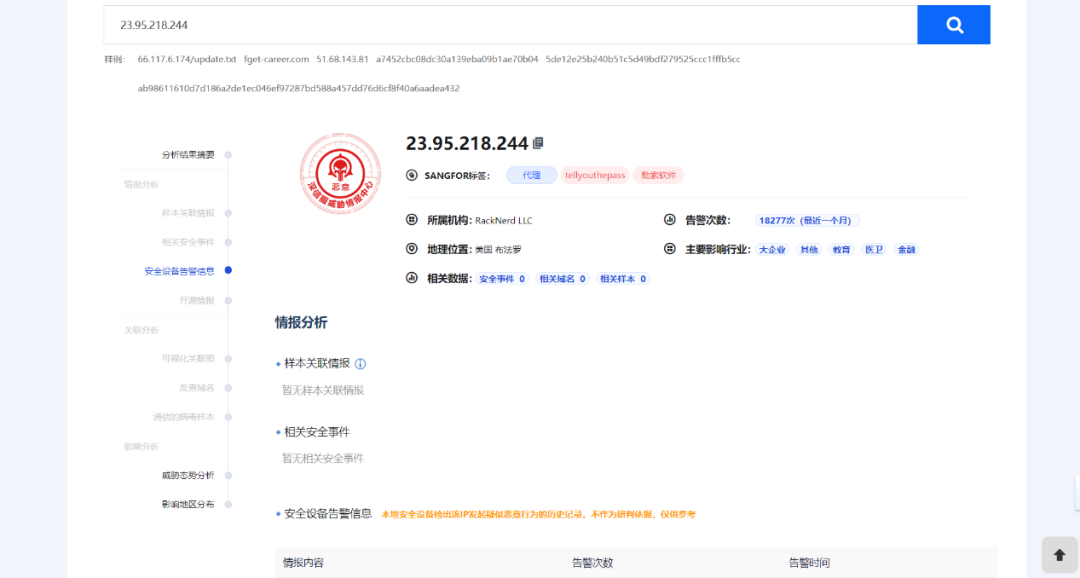Image resolution: width=1080 pixels, height=578 pixels.
Task: Click inside the IP search input field
Action: click(x=510, y=25)
